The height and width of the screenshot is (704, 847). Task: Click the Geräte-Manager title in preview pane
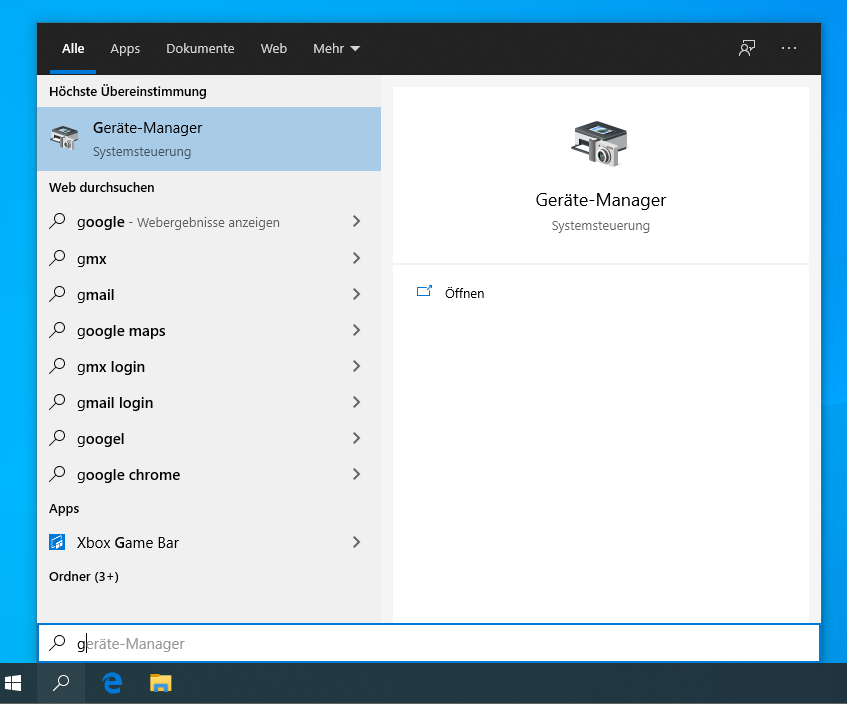click(x=600, y=200)
